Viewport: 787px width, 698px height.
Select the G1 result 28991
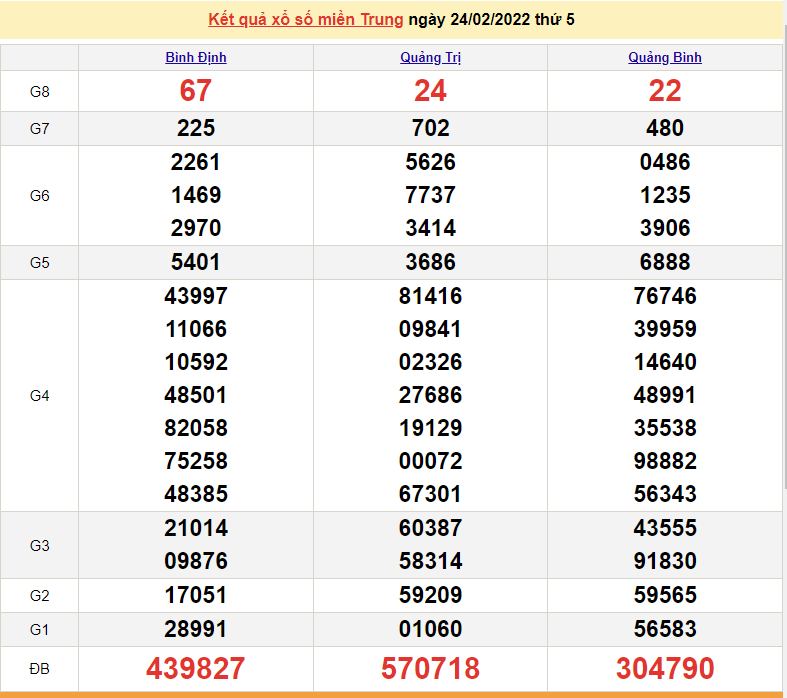pyautogui.click(x=196, y=629)
